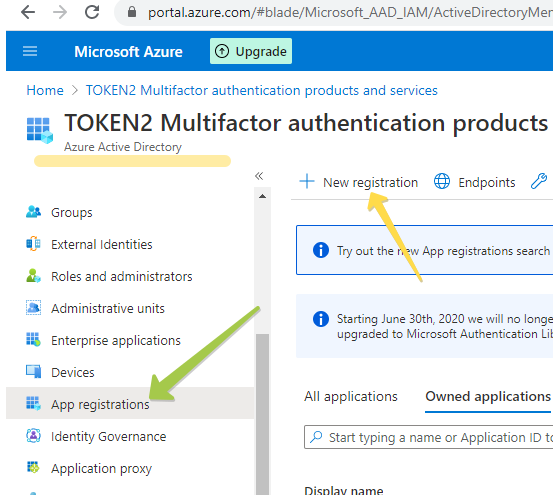Click the Application proxy icon
The width and height of the screenshot is (553, 495).
(34, 468)
